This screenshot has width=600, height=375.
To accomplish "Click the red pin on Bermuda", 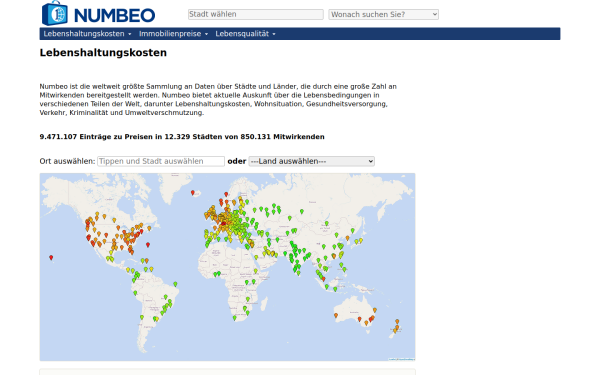I will tap(148, 246).
